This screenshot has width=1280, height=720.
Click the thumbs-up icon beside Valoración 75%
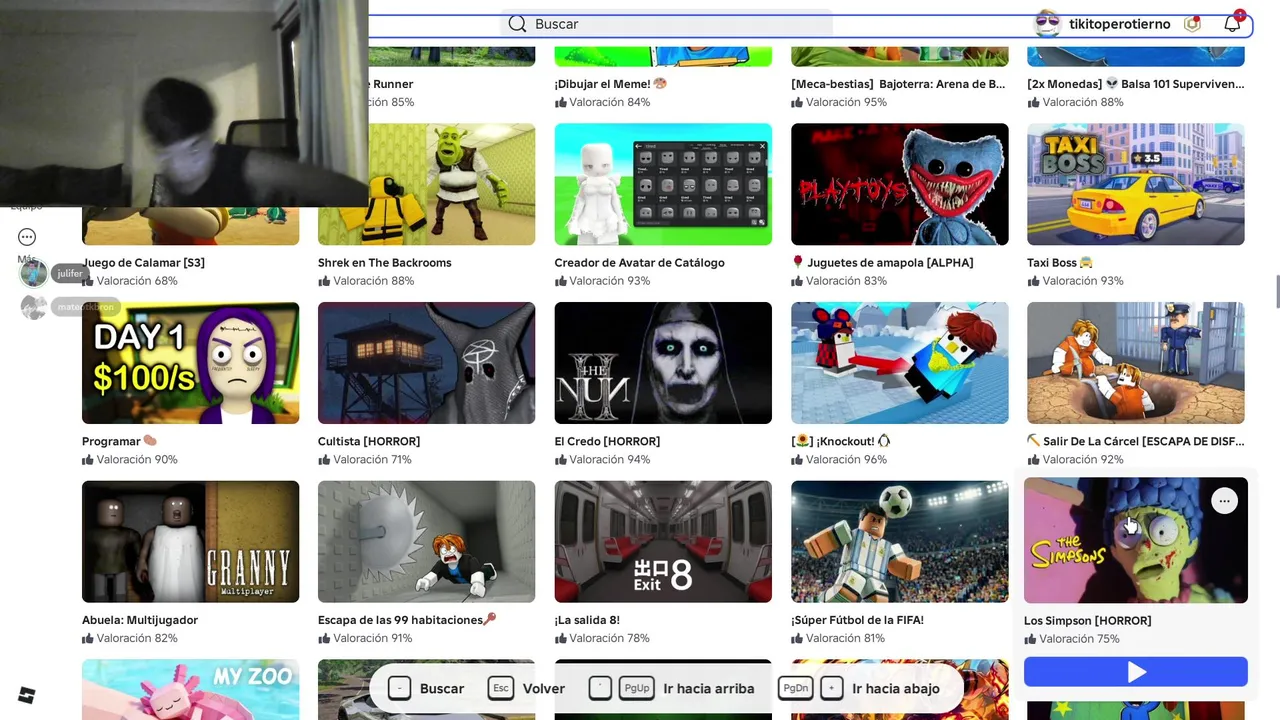1030,639
